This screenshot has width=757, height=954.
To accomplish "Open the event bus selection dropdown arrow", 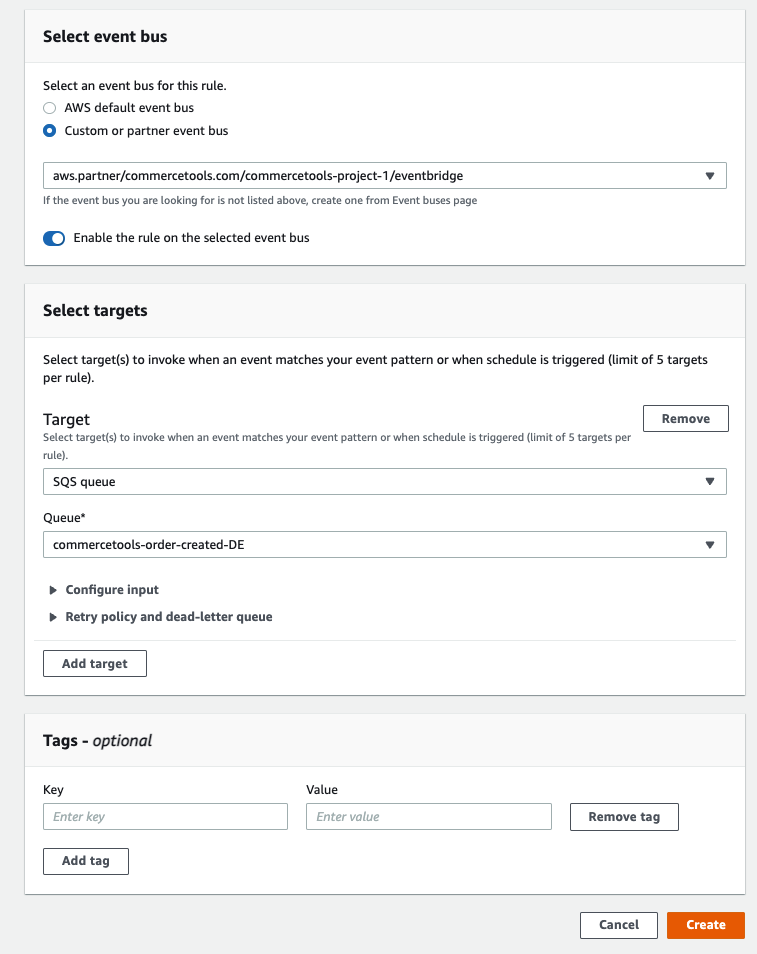I will tap(709, 176).
